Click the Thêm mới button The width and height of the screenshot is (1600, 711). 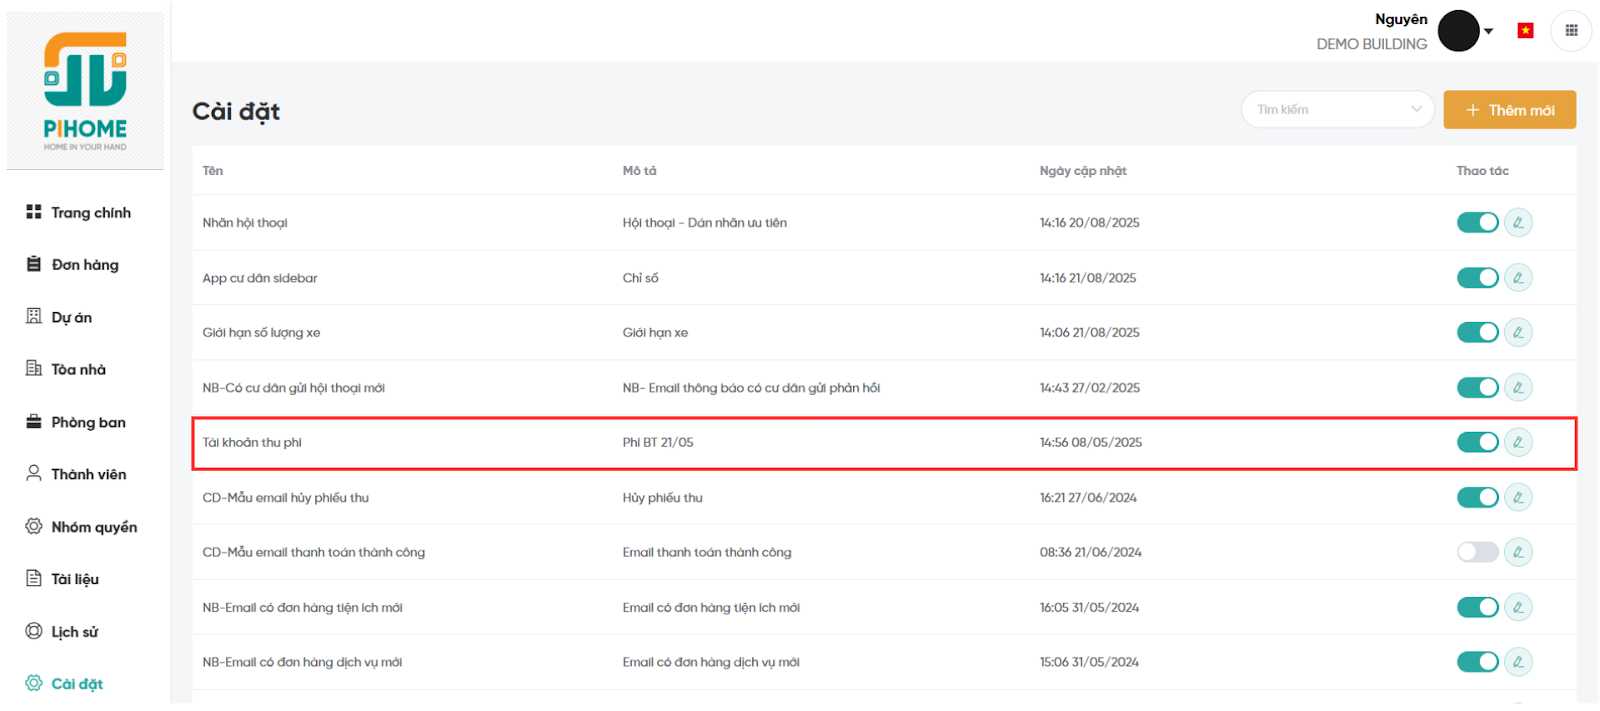click(1509, 110)
